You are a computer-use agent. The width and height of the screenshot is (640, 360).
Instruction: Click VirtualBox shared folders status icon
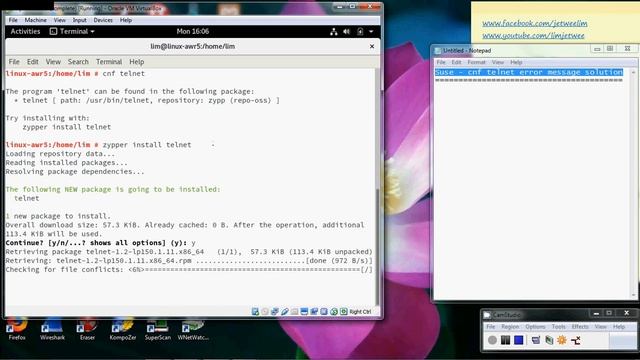[294, 312]
